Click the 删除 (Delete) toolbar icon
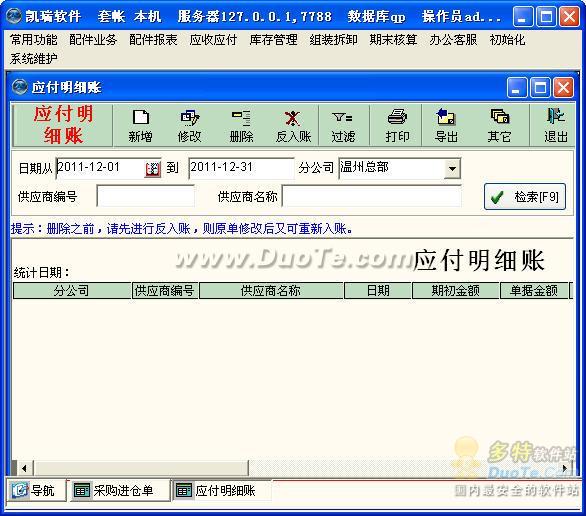This screenshot has width=586, height=516. 241,126
